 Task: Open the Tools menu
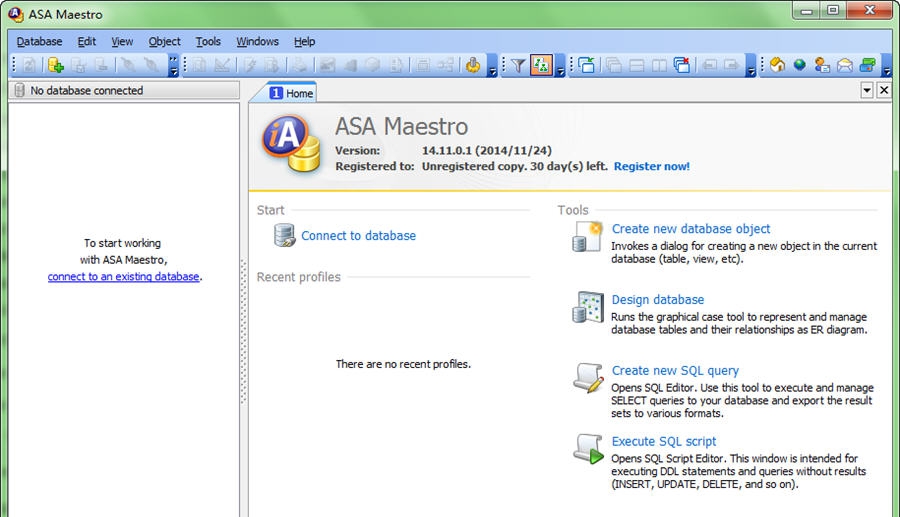coord(208,42)
